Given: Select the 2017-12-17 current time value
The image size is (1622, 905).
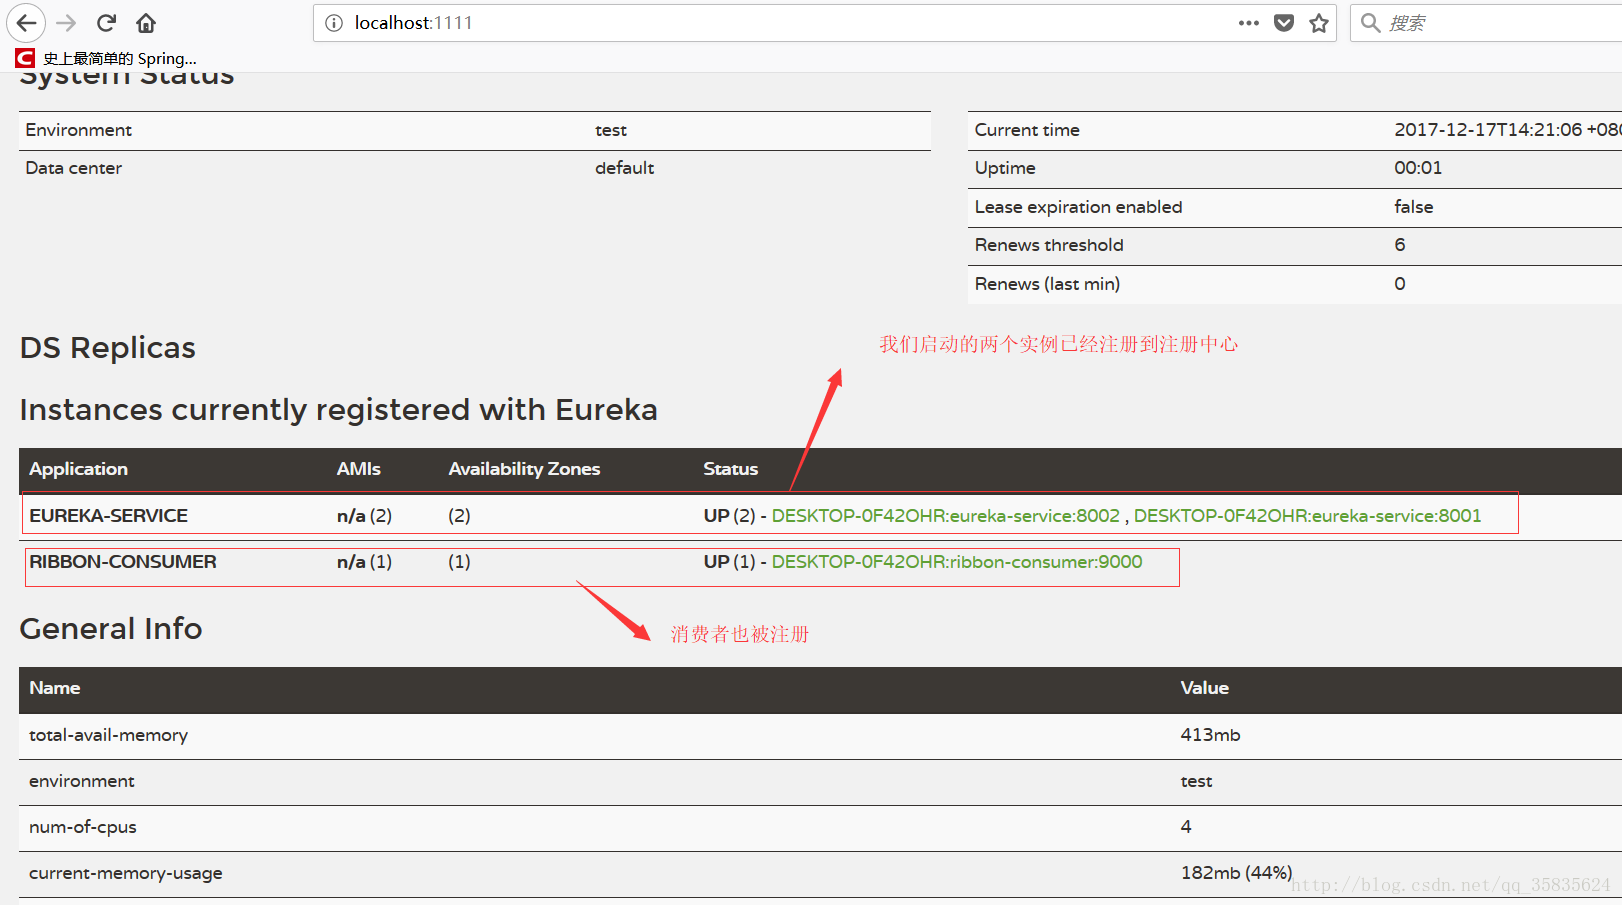Looking at the screenshot, I should point(1508,130).
